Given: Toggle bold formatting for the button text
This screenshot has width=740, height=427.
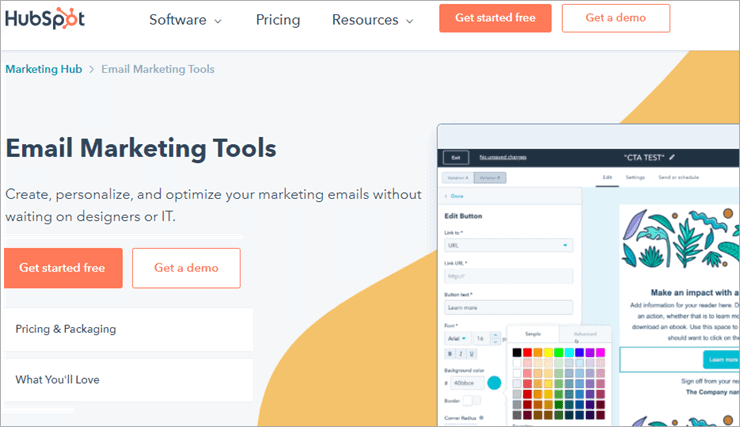Looking at the screenshot, I should (x=449, y=353).
